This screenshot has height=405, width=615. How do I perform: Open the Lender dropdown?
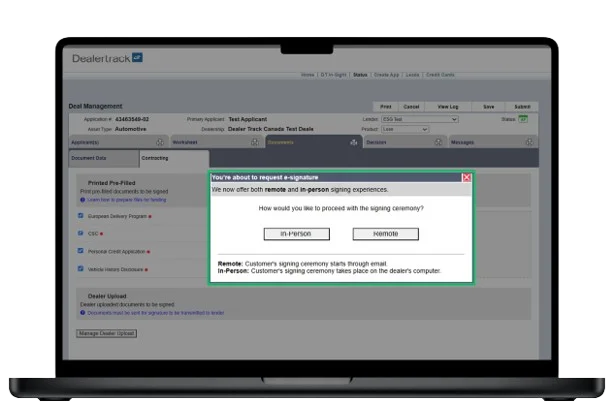(x=424, y=119)
